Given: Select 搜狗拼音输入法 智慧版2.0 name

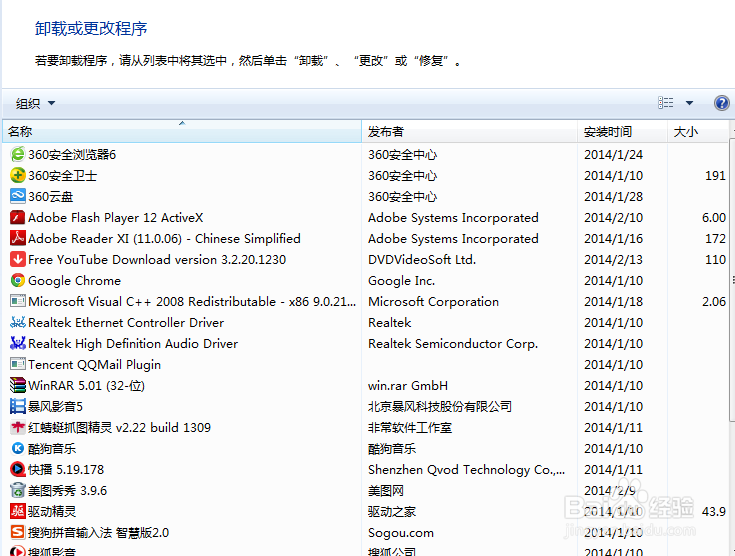Looking at the screenshot, I should 98,533.
